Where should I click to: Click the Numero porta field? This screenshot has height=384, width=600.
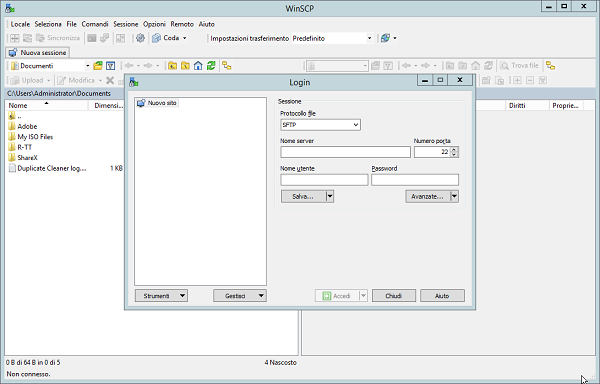click(x=432, y=152)
